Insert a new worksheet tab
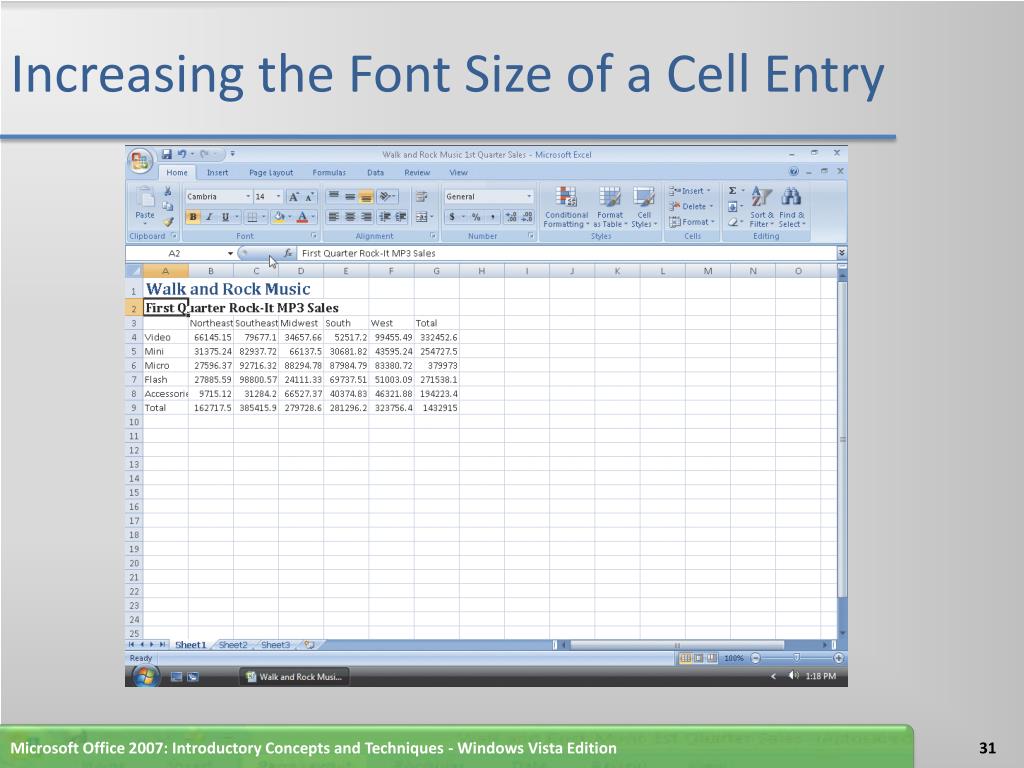This screenshot has height=768, width=1024. click(309, 645)
